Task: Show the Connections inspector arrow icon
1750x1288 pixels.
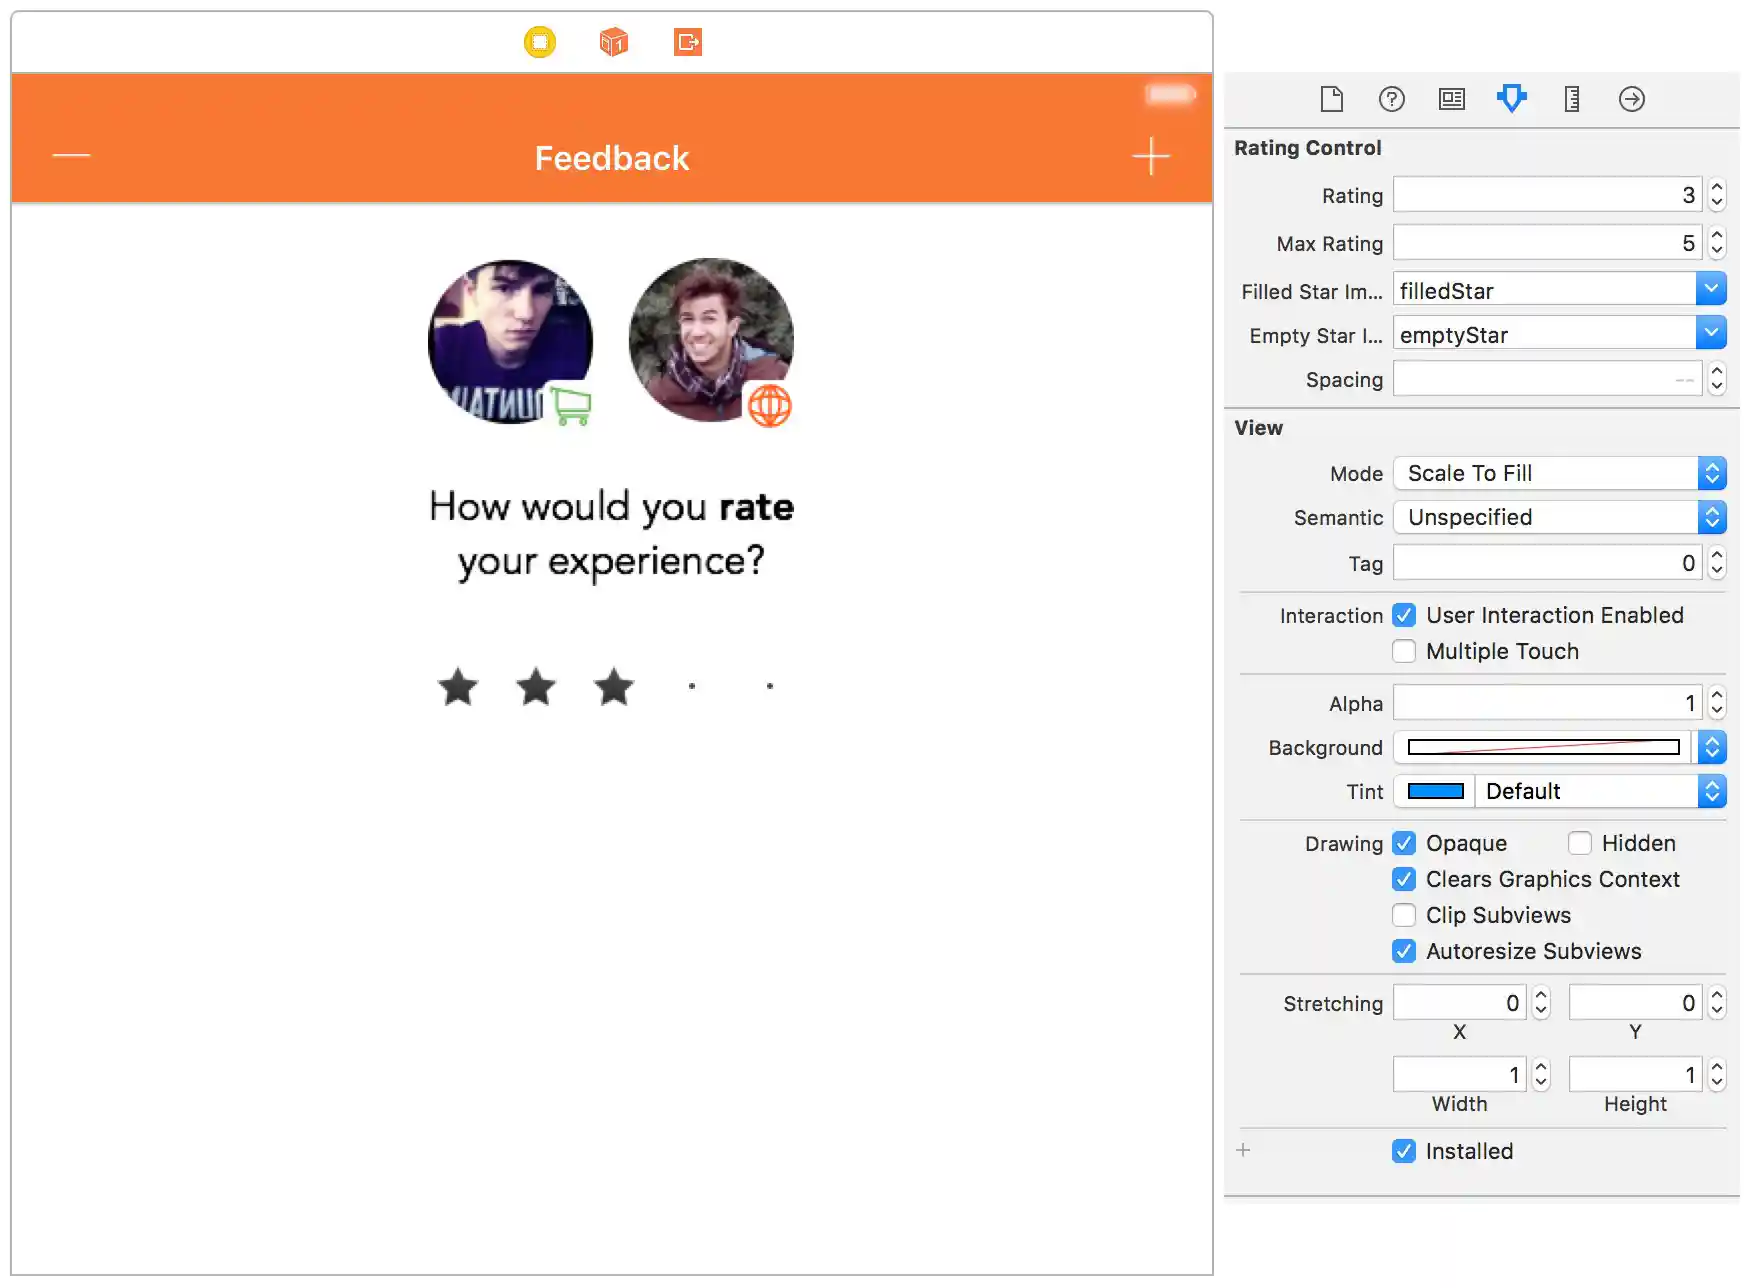Action: (x=1631, y=99)
